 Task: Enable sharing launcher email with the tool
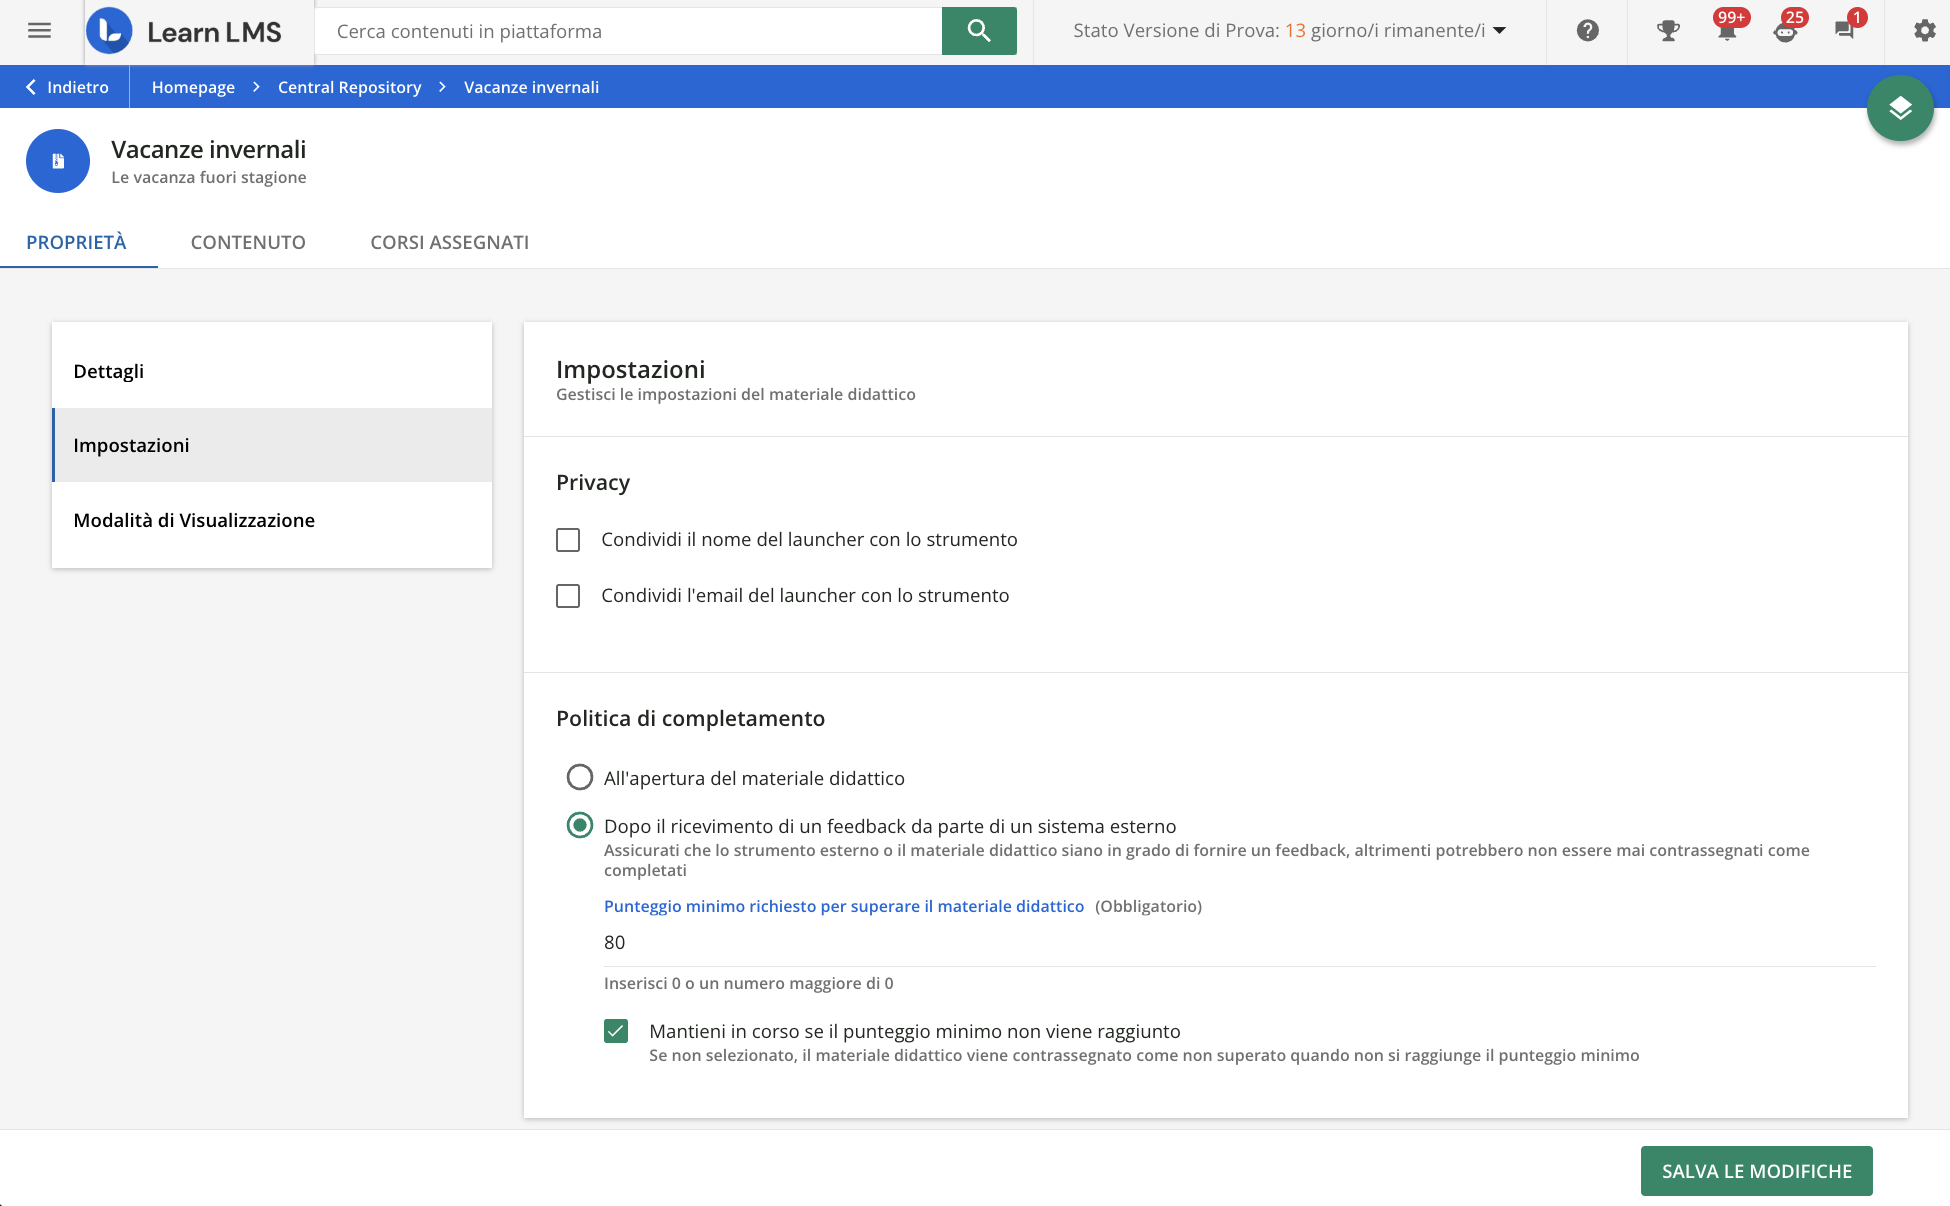(568, 596)
